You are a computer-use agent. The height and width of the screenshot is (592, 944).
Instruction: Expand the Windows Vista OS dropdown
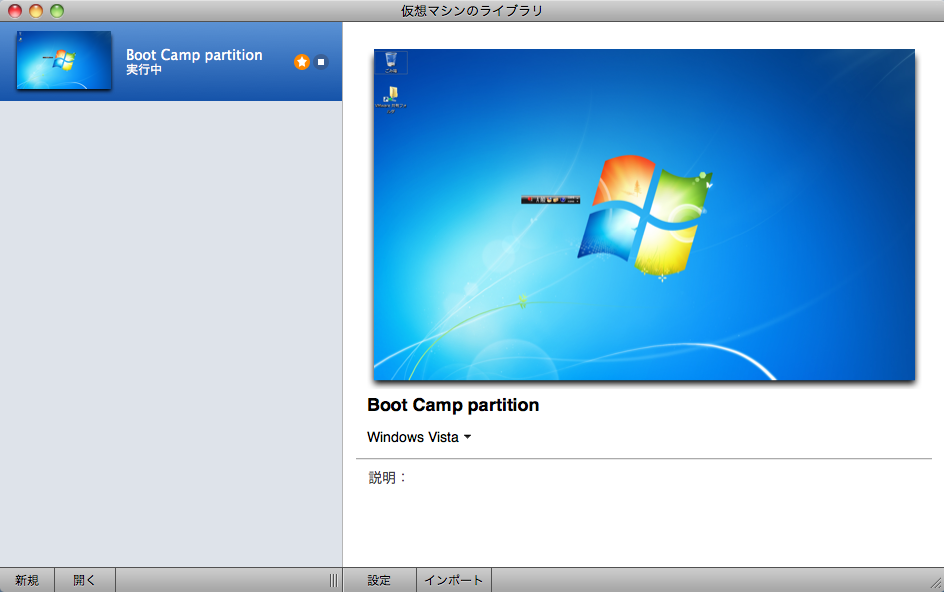pos(419,437)
